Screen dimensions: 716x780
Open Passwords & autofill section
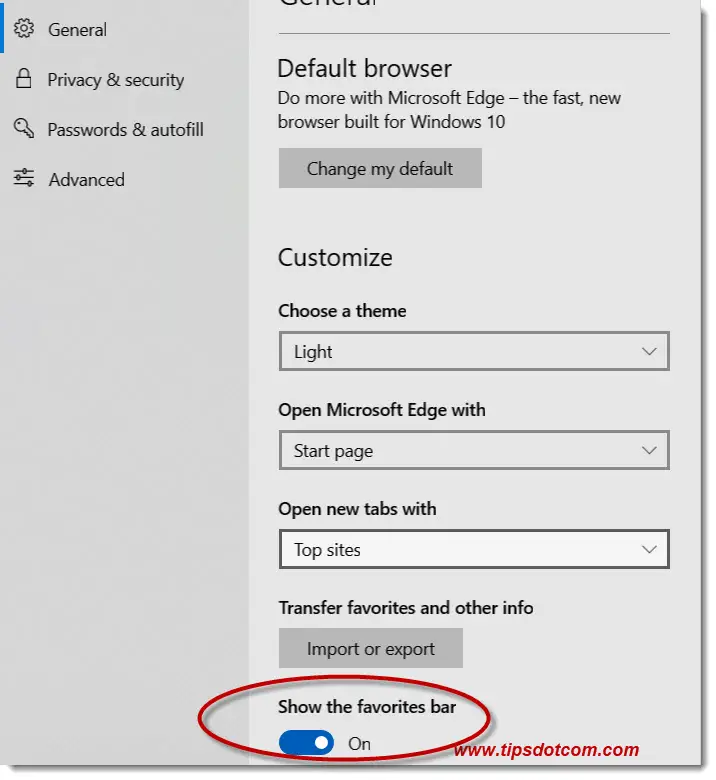pos(125,130)
